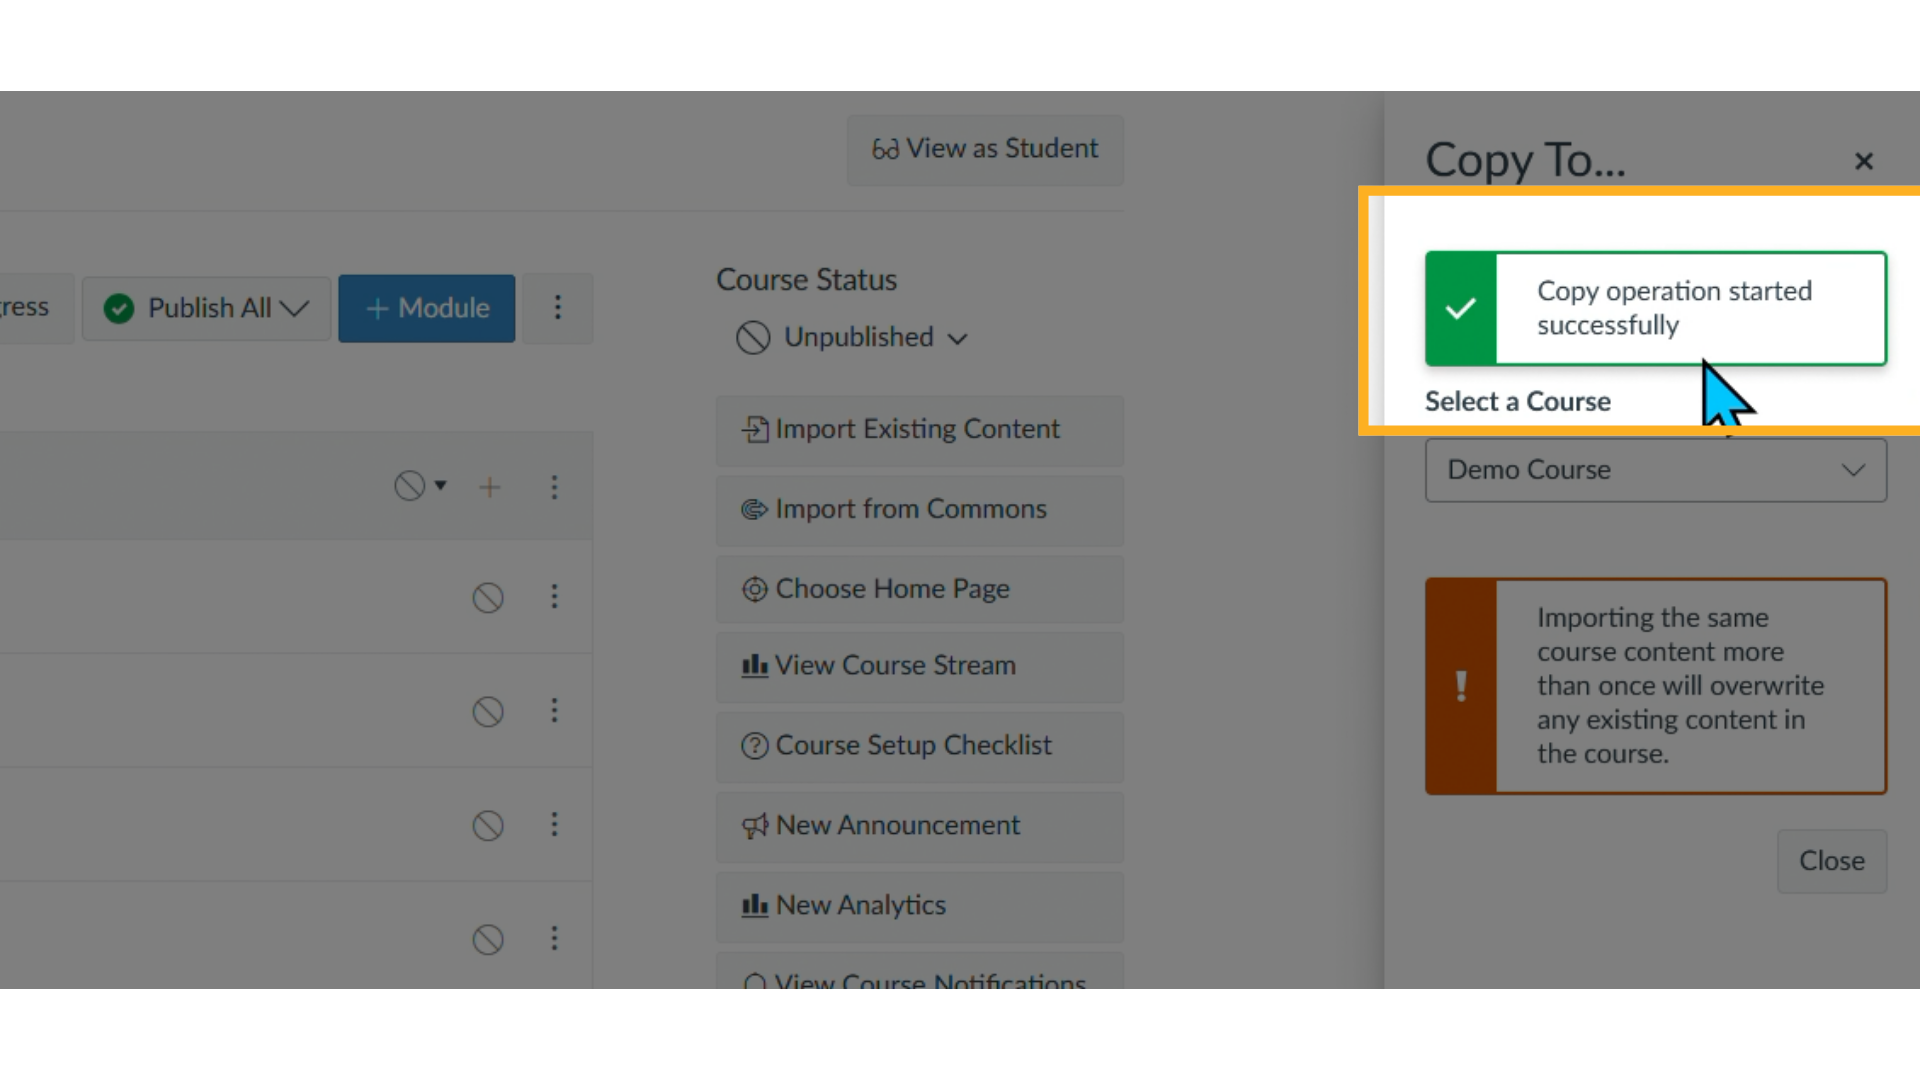Click the + Module button

(427, 308)
